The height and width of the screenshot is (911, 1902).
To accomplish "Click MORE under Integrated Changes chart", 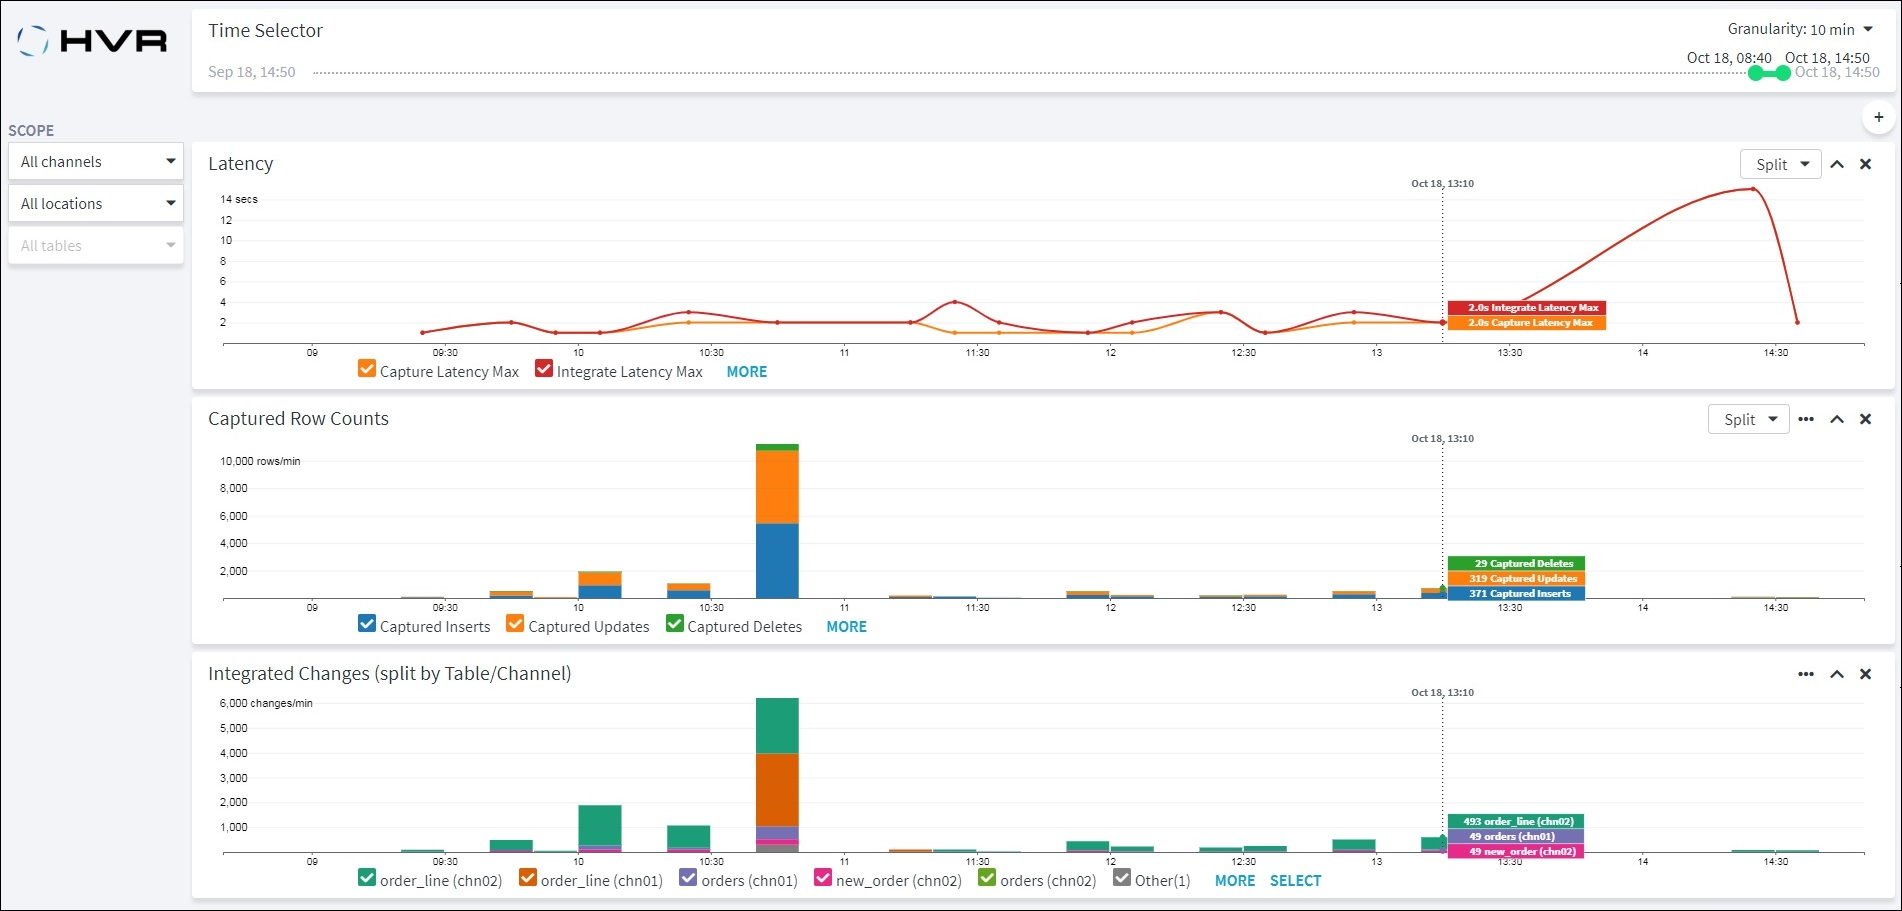I will (x=1235, y=880).
